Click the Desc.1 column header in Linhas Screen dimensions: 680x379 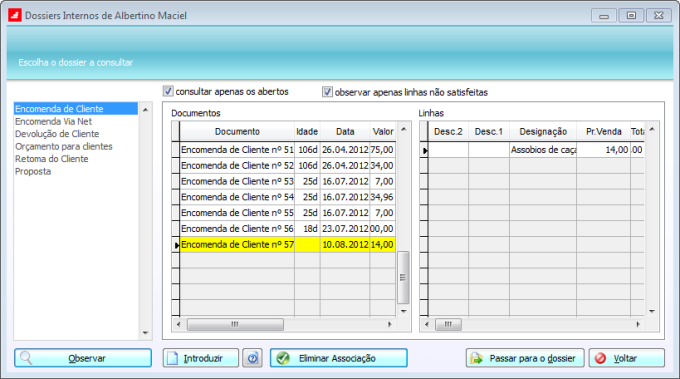(489, 131)
